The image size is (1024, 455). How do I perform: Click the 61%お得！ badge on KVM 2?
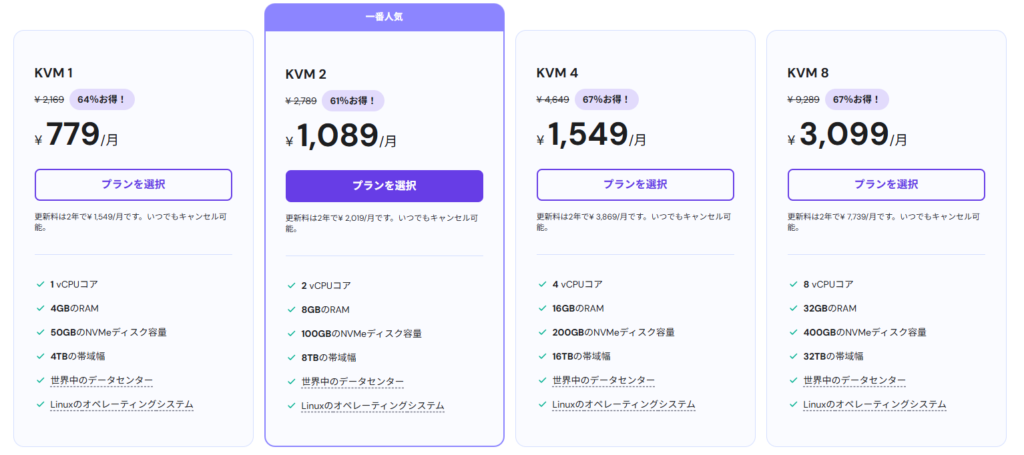tap(354, 101)
